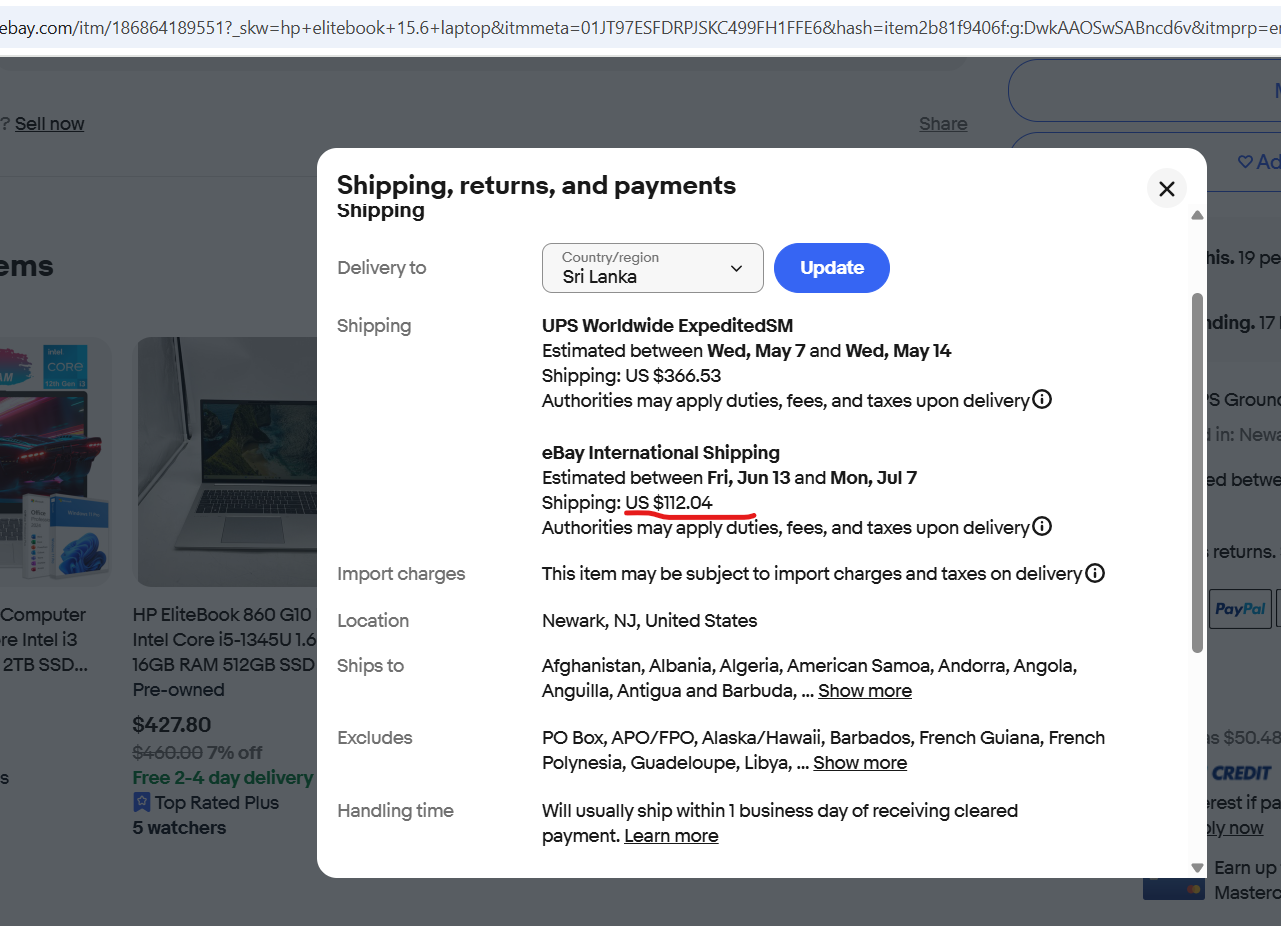Click info icon beside UPS duties notice
Image resolution: width=1281 pixels, height=926 pixels.
pyautogui.click(x=1042, y=400)
